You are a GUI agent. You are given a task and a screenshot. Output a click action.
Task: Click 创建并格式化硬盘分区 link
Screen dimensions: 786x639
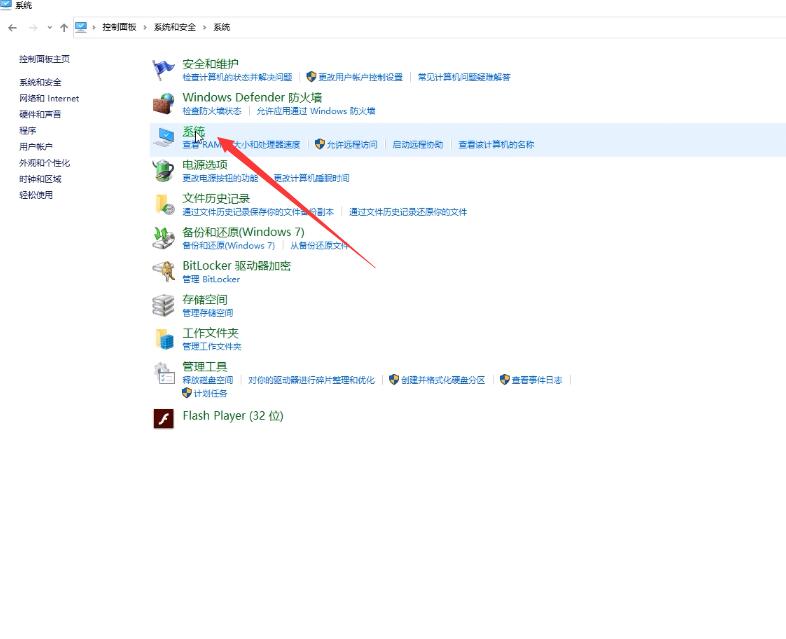click(443, 380)
